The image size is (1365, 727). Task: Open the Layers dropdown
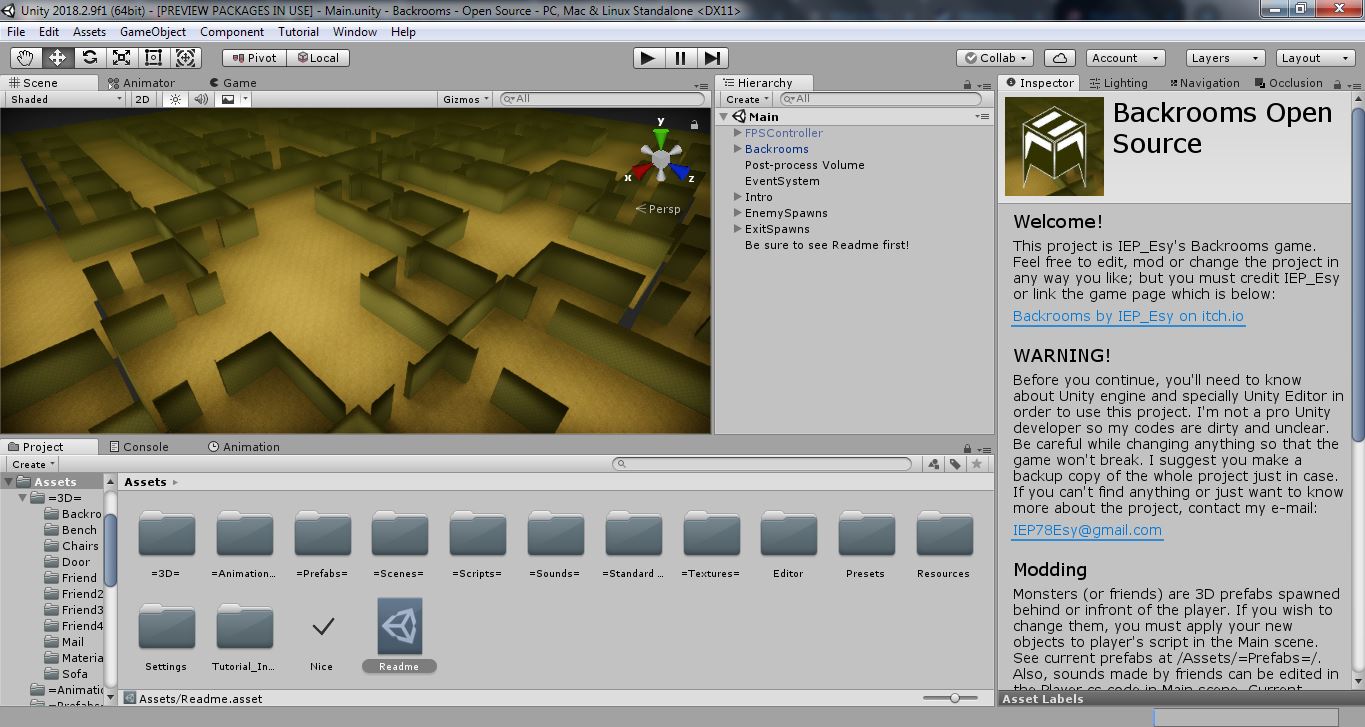pyautogui.click(x=1224, y=58)
